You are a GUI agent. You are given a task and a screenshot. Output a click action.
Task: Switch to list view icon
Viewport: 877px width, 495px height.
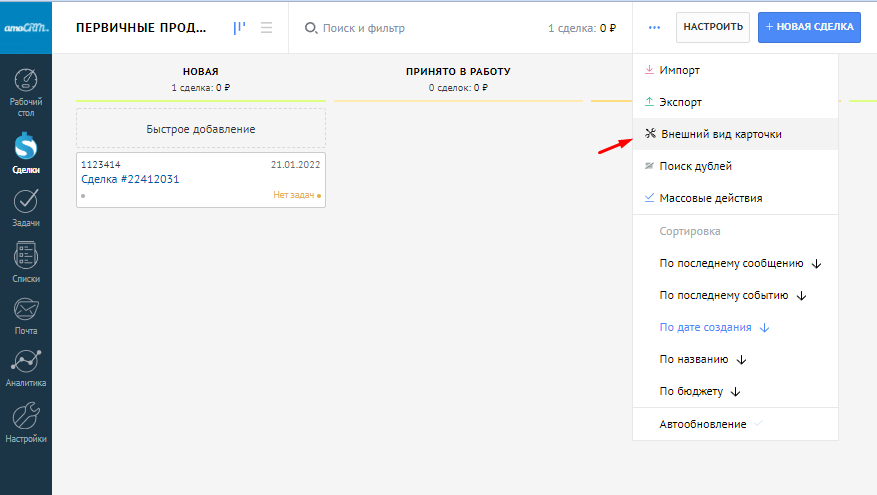267,28
